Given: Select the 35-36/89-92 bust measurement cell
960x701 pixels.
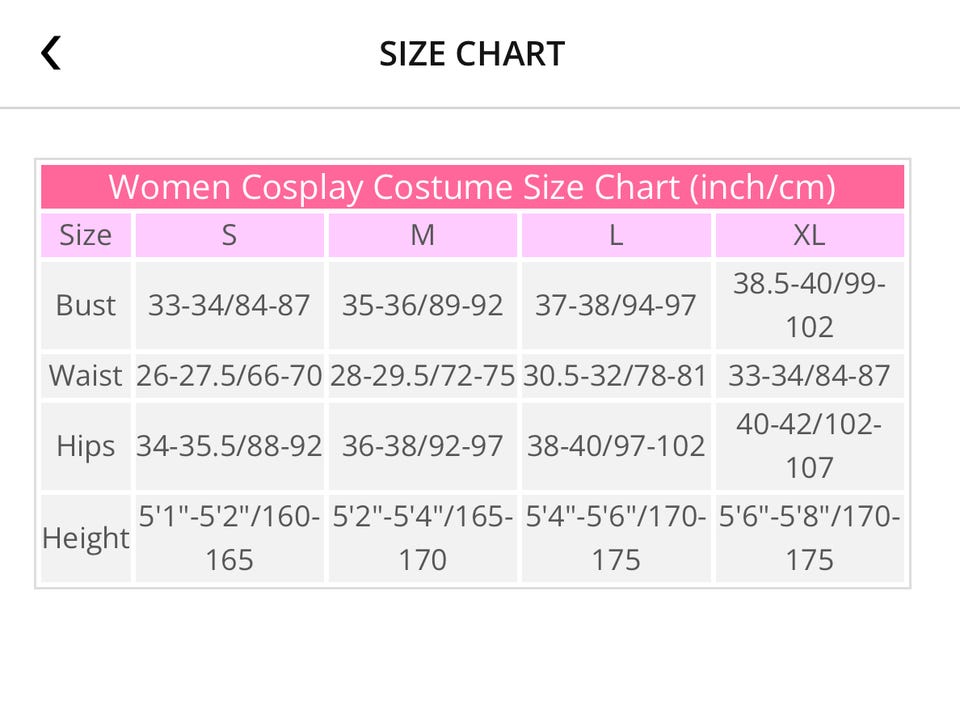Looking at the screenshot, I should 423,305.
